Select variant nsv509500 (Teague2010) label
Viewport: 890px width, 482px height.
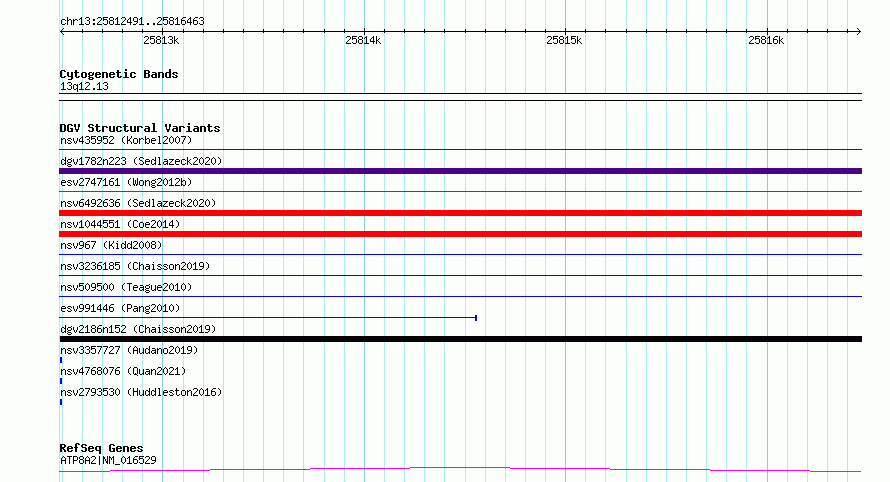click(126, 287)
